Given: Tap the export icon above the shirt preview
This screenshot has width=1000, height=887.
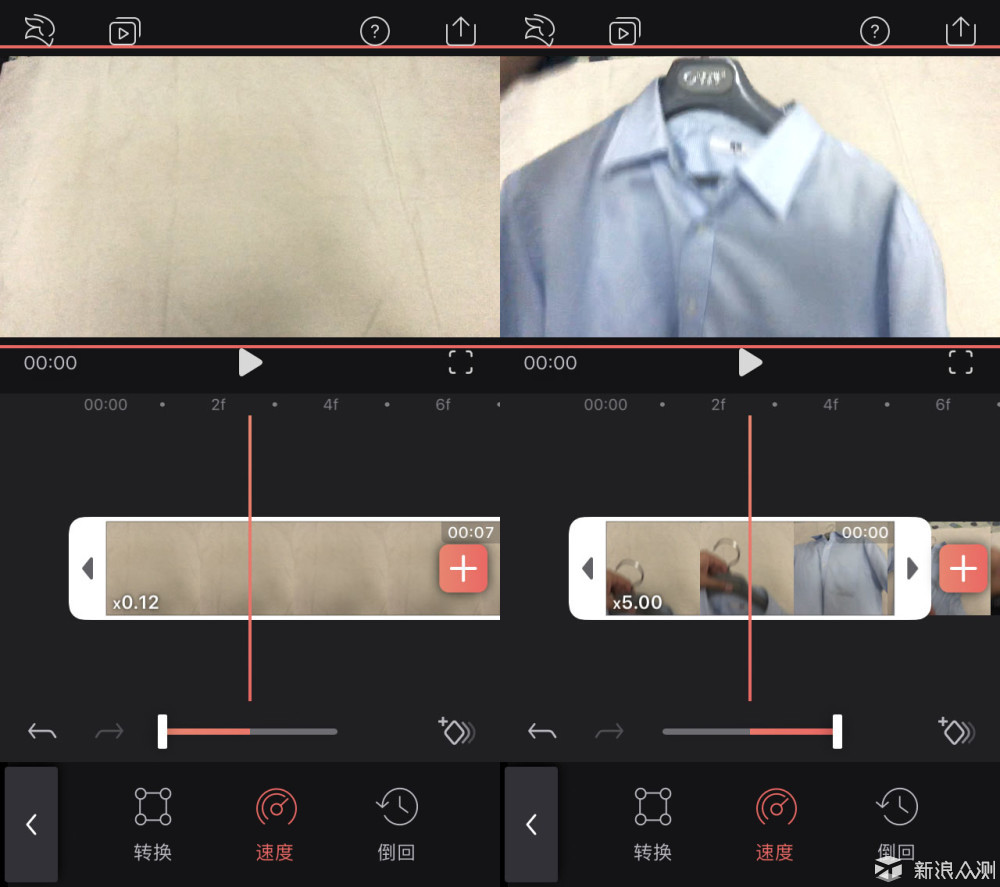Looking at the screenshot, I should click(960, 30).
